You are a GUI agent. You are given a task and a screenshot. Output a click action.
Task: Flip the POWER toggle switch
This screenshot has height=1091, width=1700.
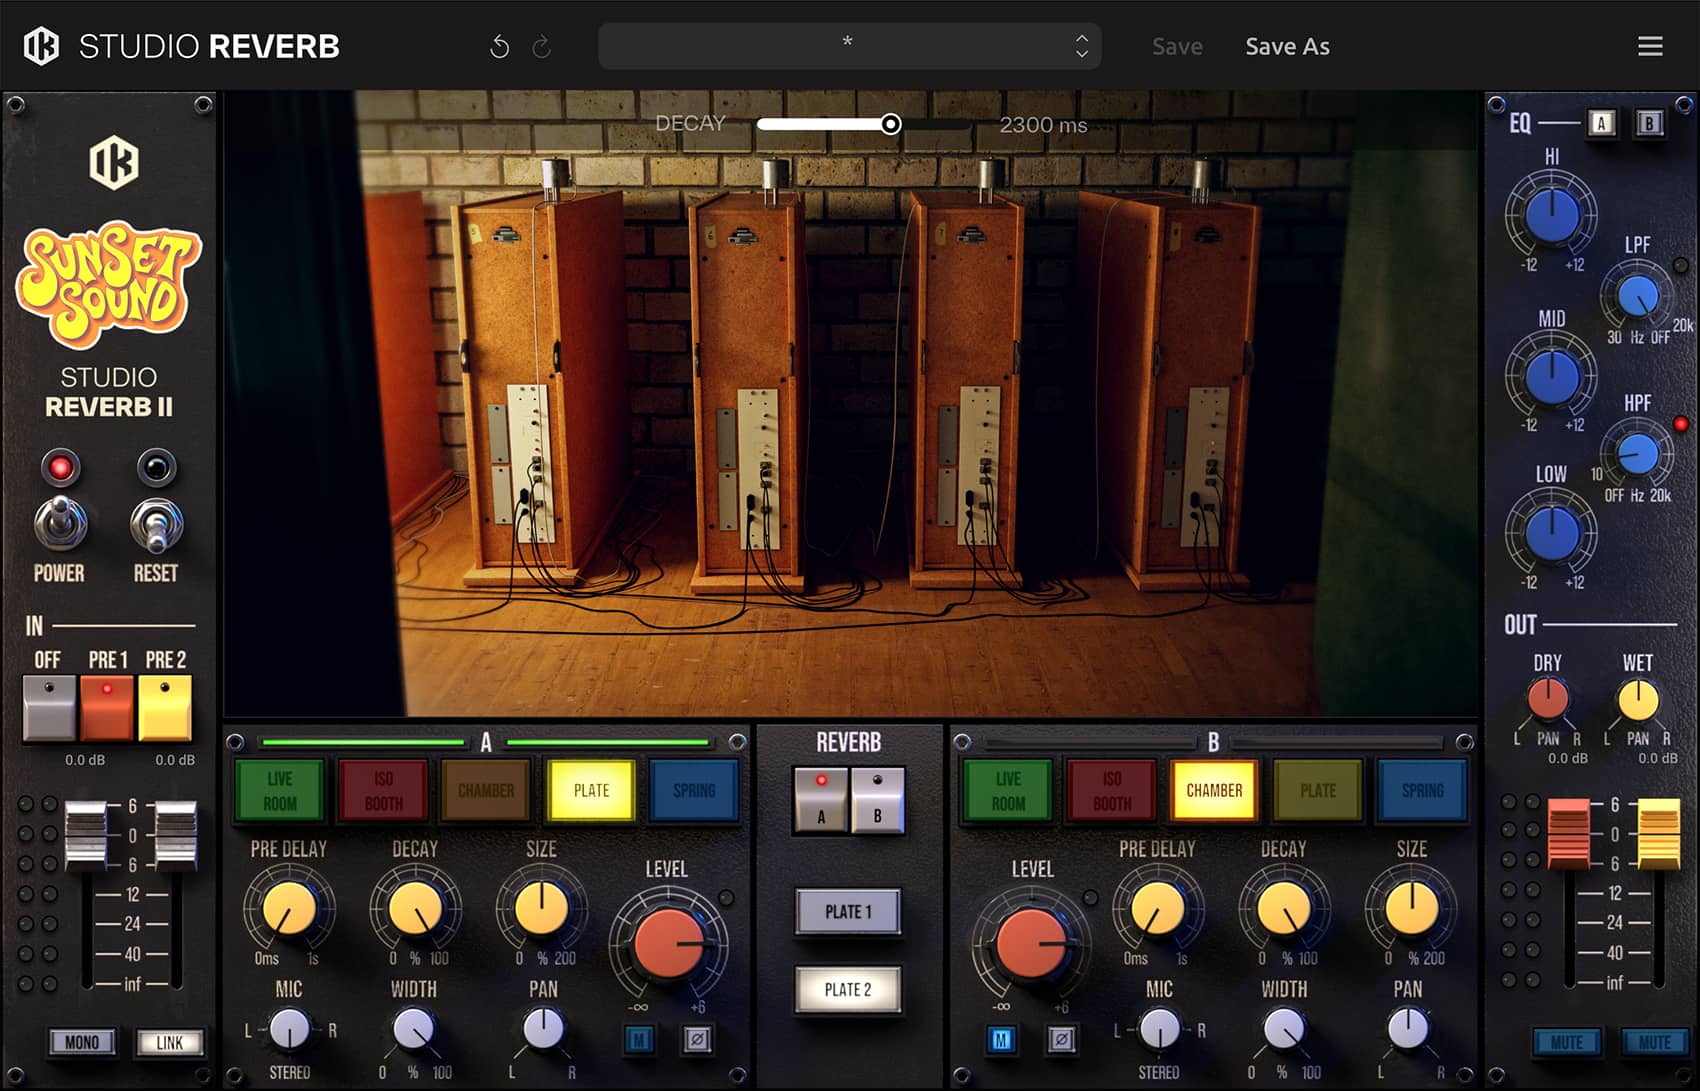pos(61,524)
